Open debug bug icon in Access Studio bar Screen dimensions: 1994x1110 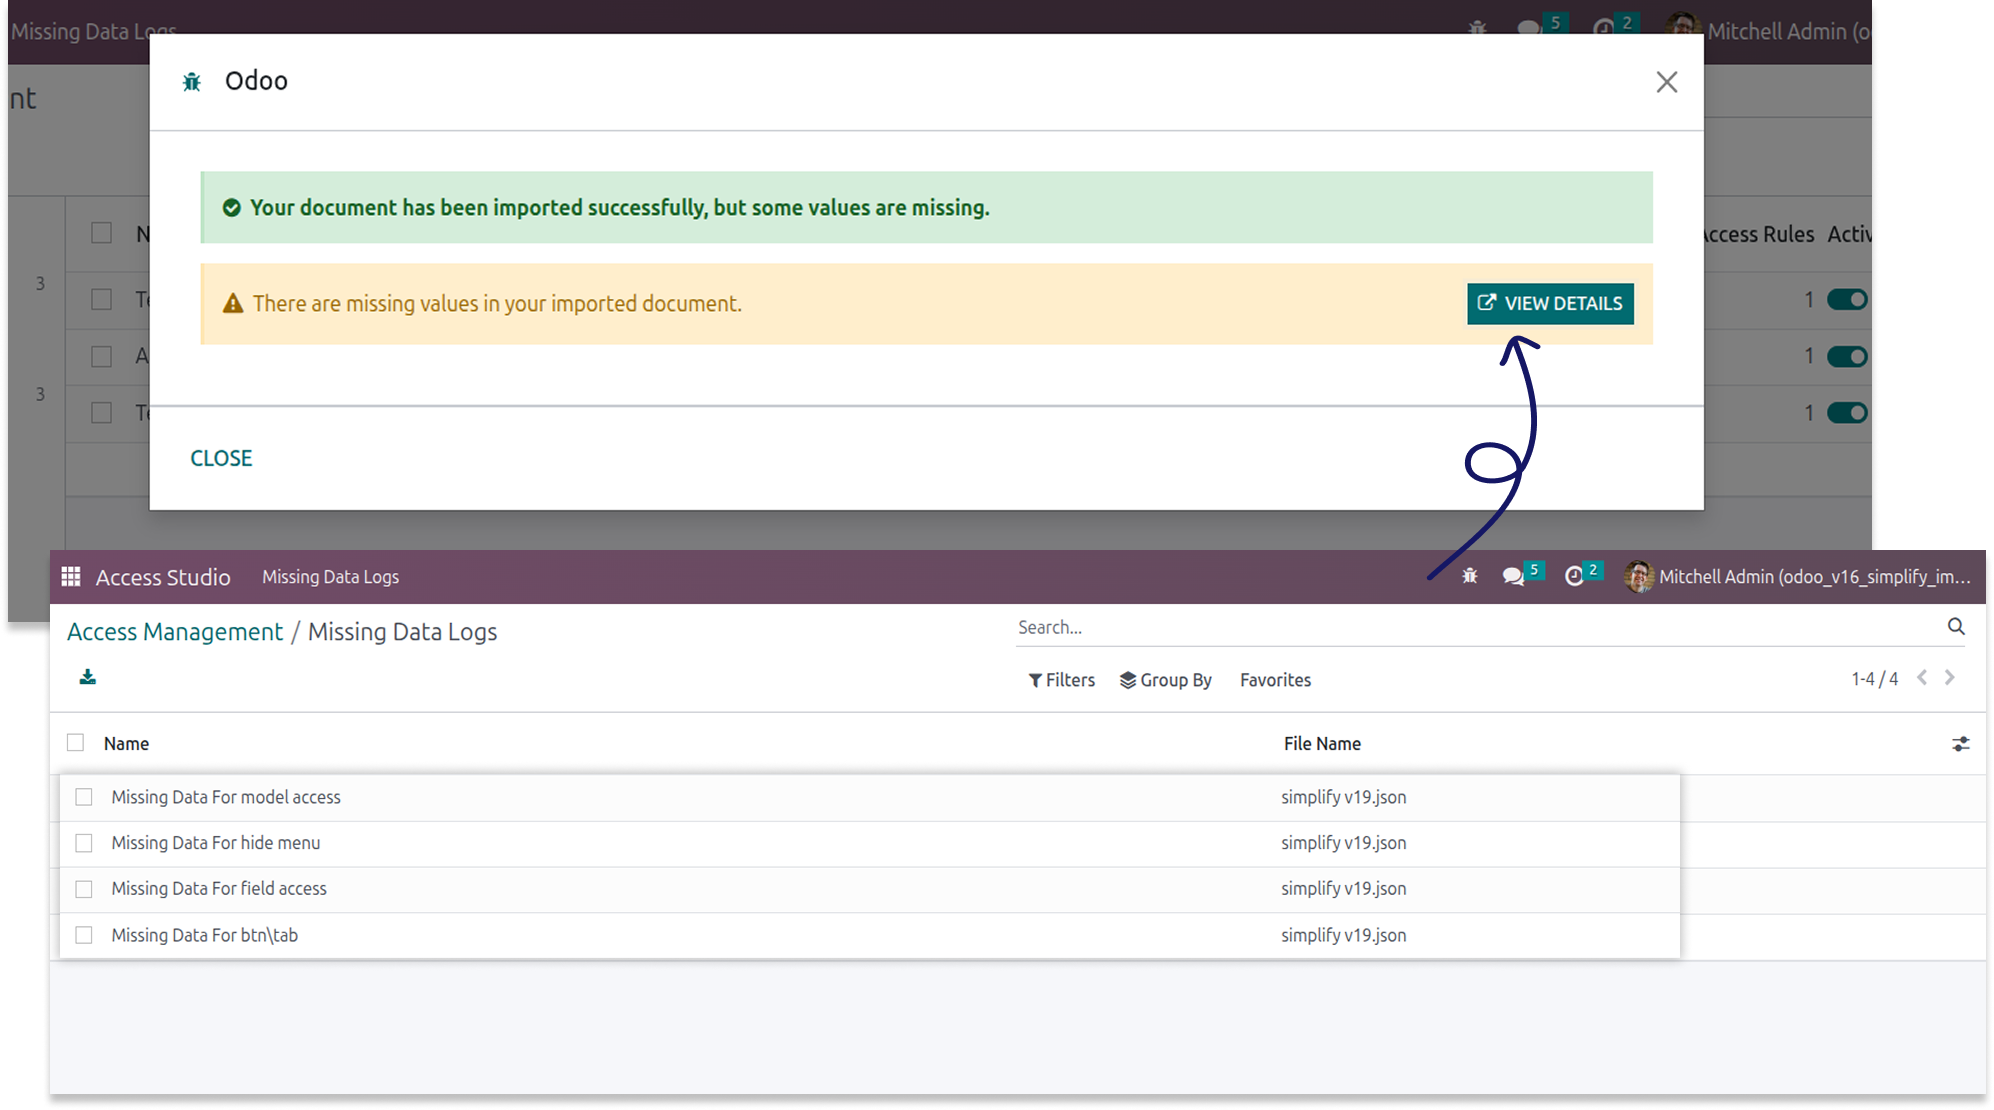pyautogui.click(x=1469, y=576)
